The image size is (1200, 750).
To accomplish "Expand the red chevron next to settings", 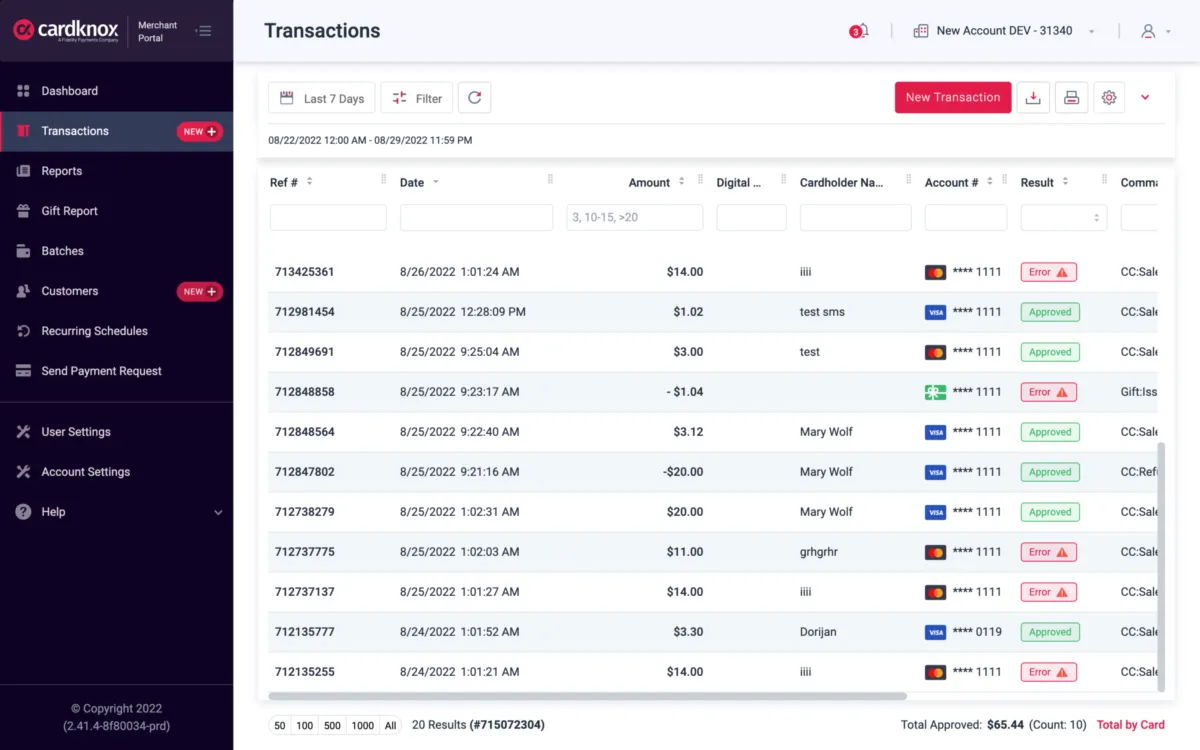I will tap(1145, 98).
